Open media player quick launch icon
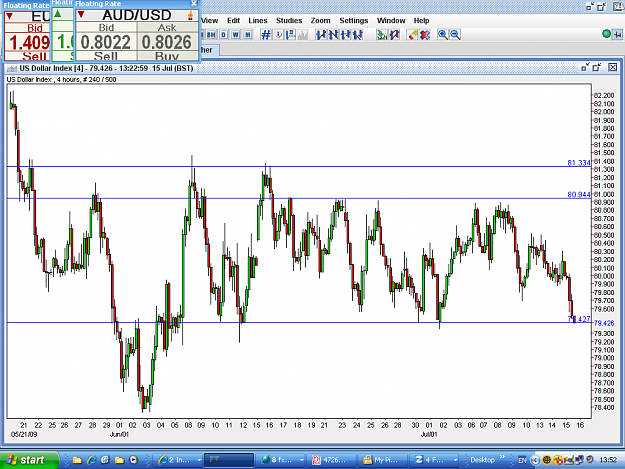This screenshot has width=625, height=469. pyautogui.click(x=134, y=460)
